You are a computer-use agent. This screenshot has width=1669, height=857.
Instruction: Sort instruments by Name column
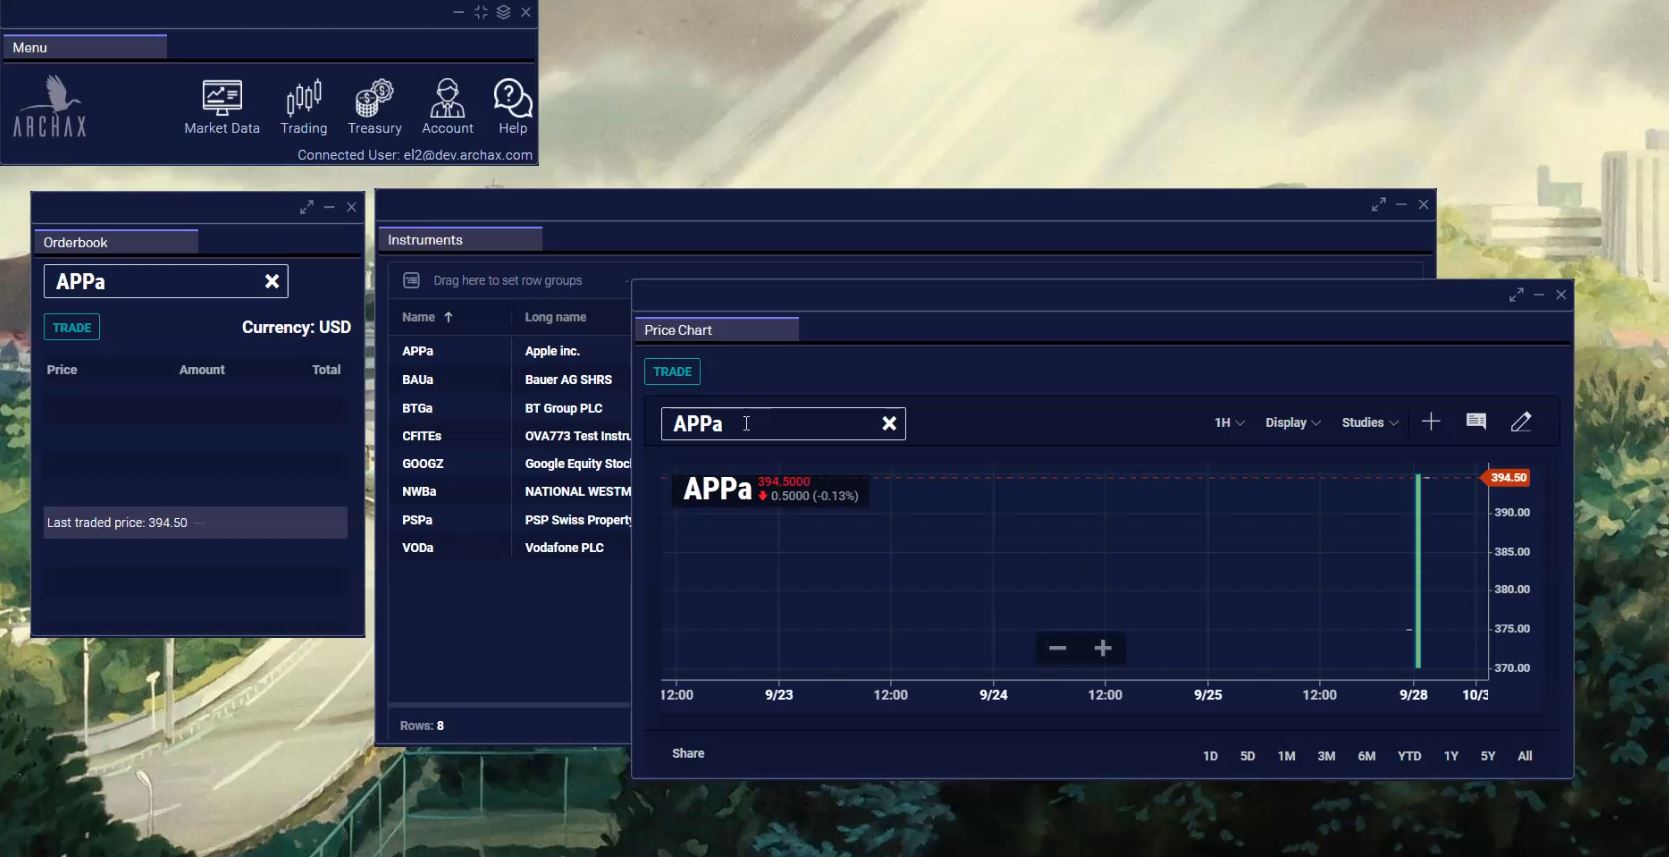coord(419,317)
